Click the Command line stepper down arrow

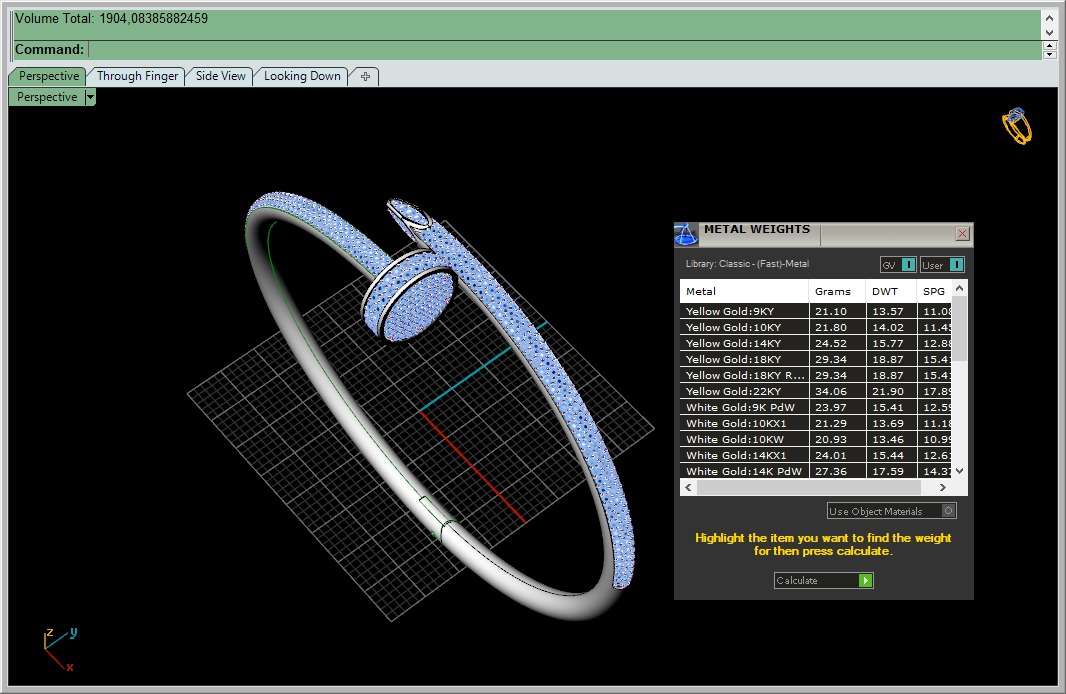click(x=1049, y=54)
